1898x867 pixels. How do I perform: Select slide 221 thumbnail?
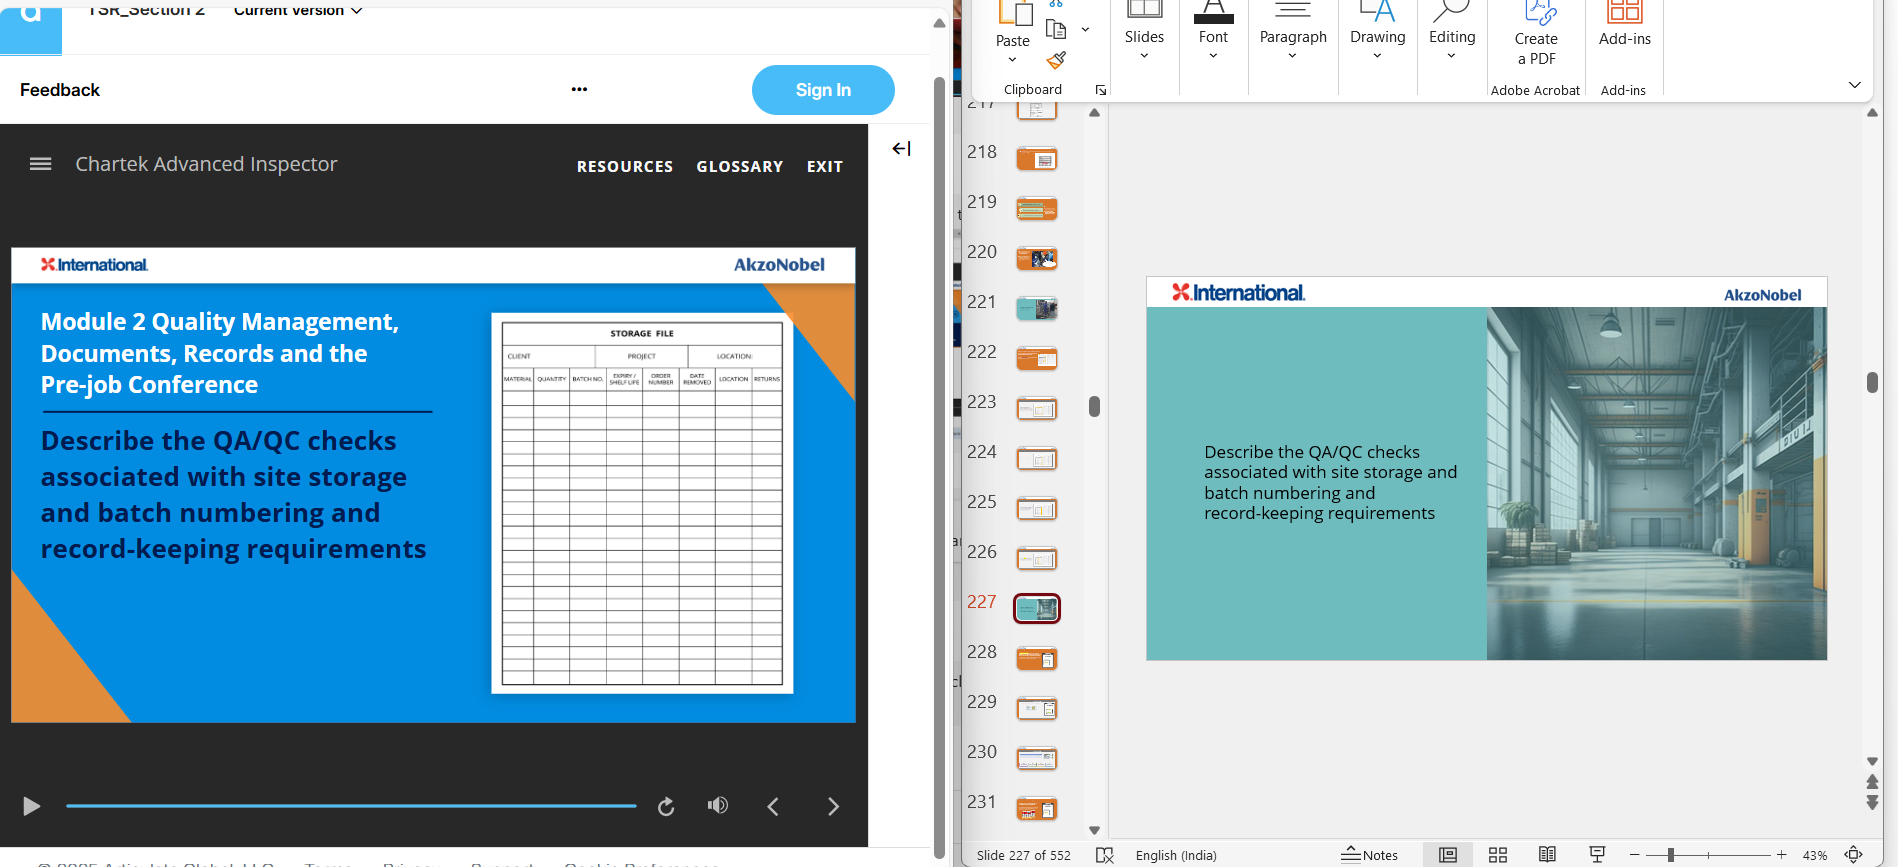click(x=1037, y=309)
